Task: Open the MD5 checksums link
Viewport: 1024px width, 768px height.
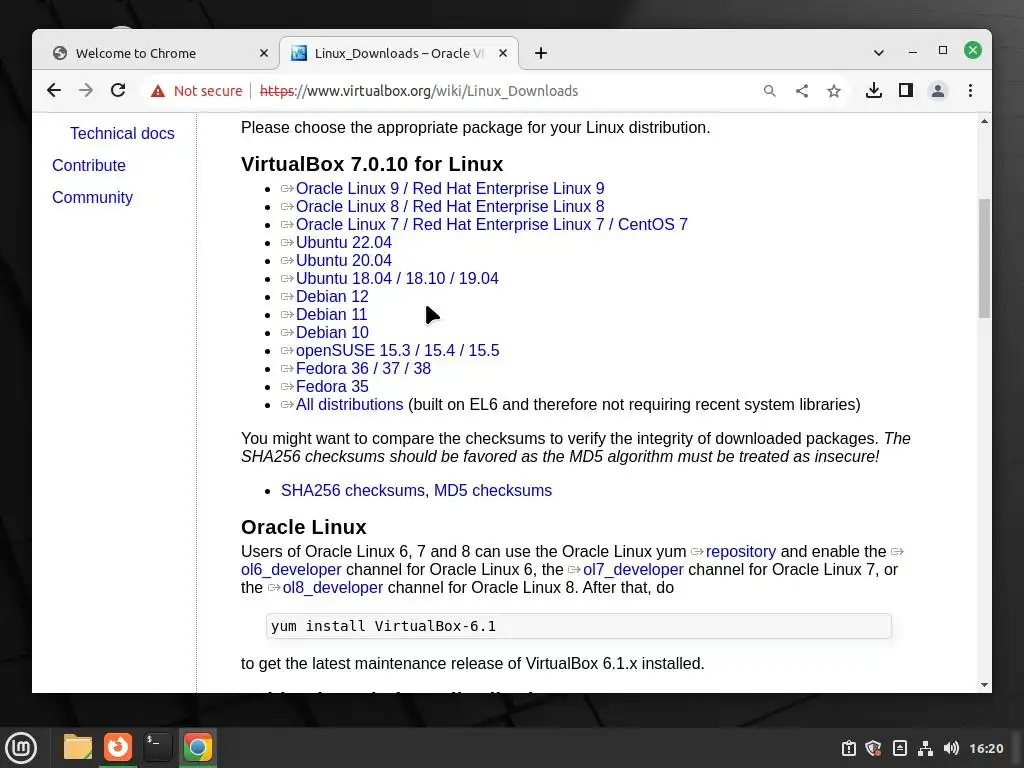Action: click(493, 490)
